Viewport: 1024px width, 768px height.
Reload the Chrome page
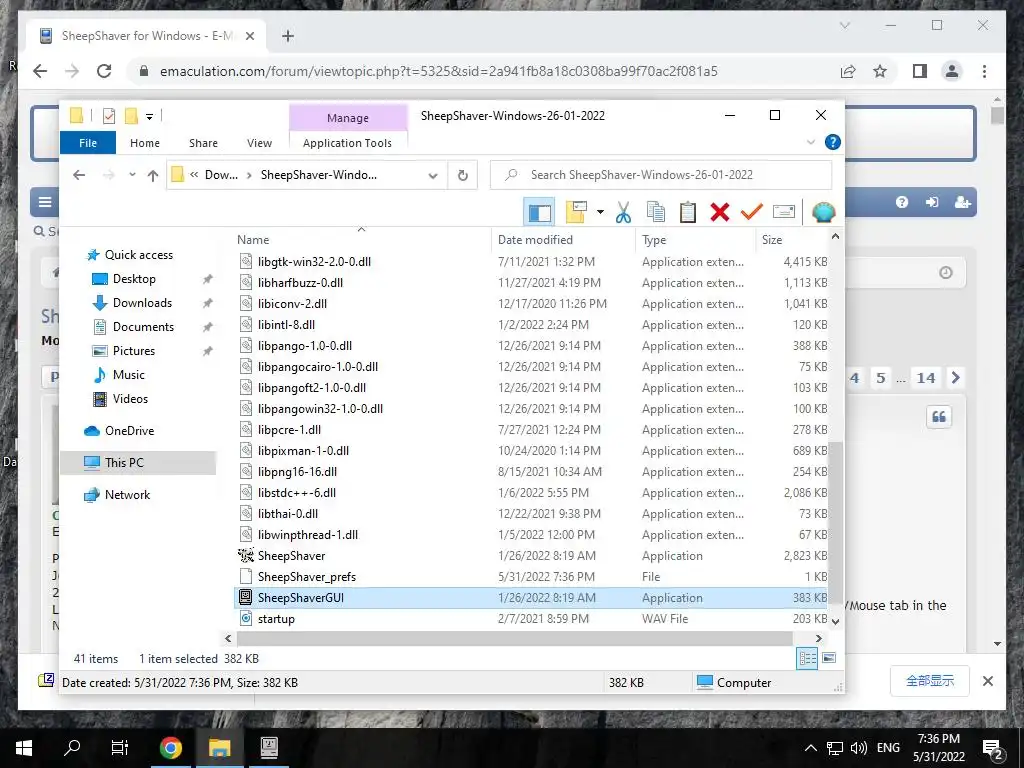[x=104, y=71]
